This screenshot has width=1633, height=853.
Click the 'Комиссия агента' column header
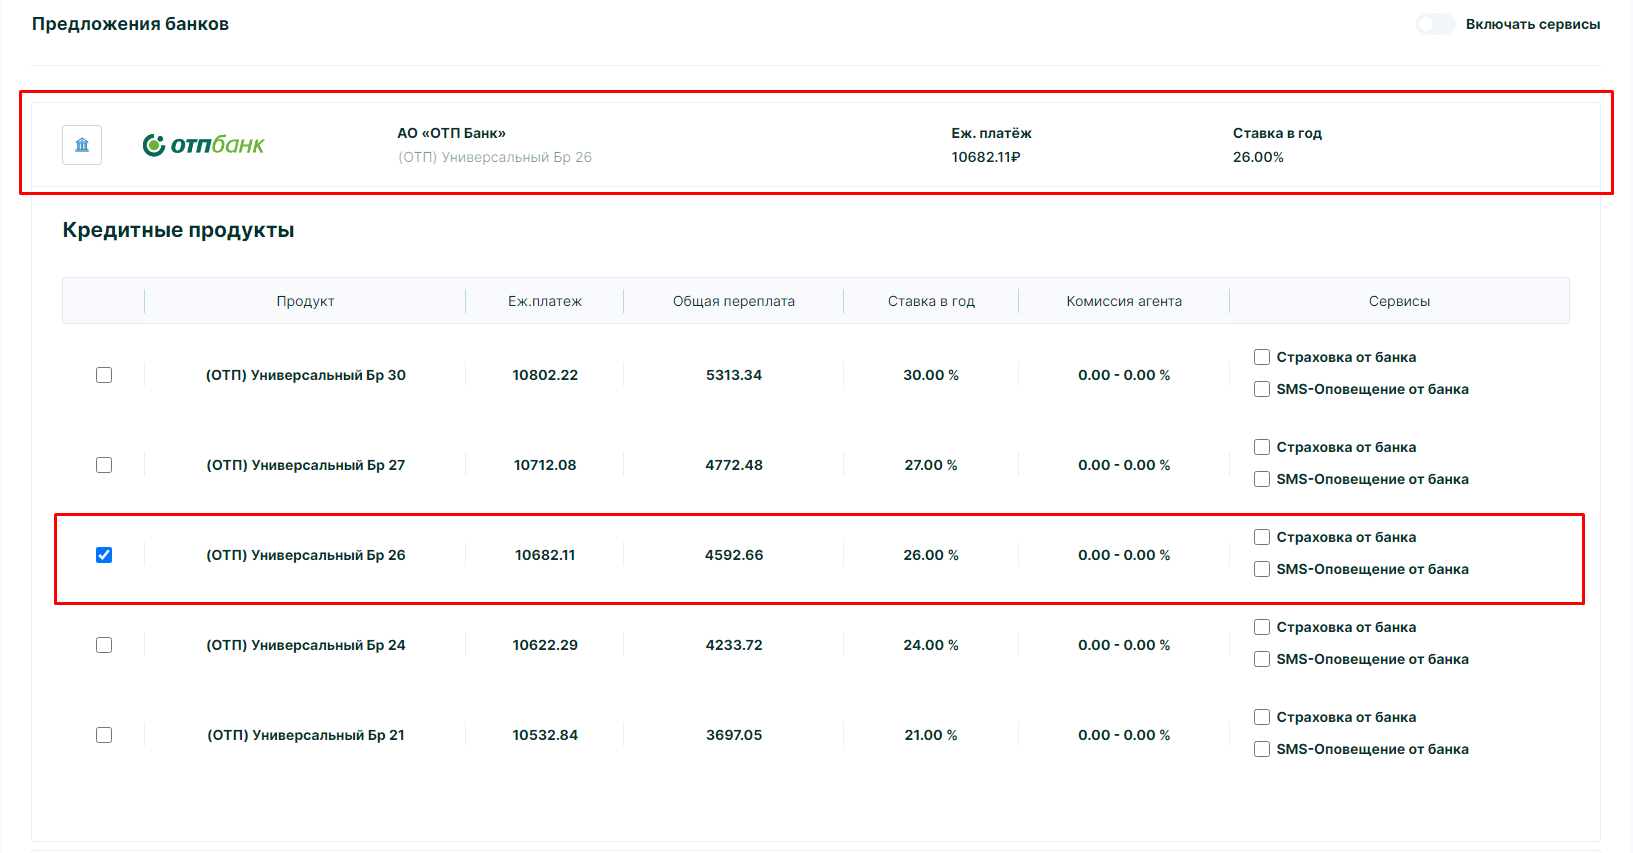pos(1123,301)
